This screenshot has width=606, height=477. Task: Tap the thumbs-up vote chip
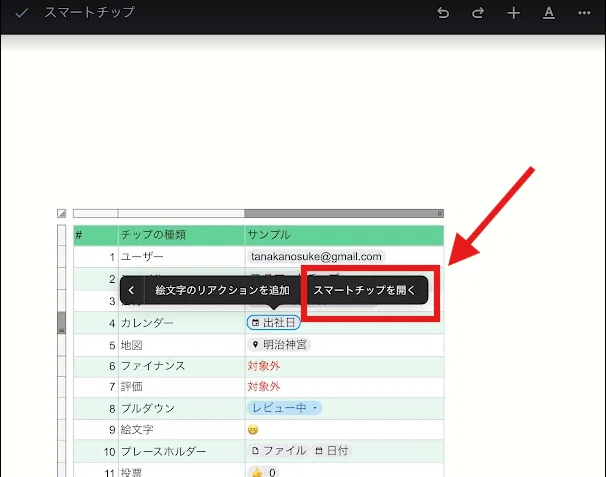264,472
